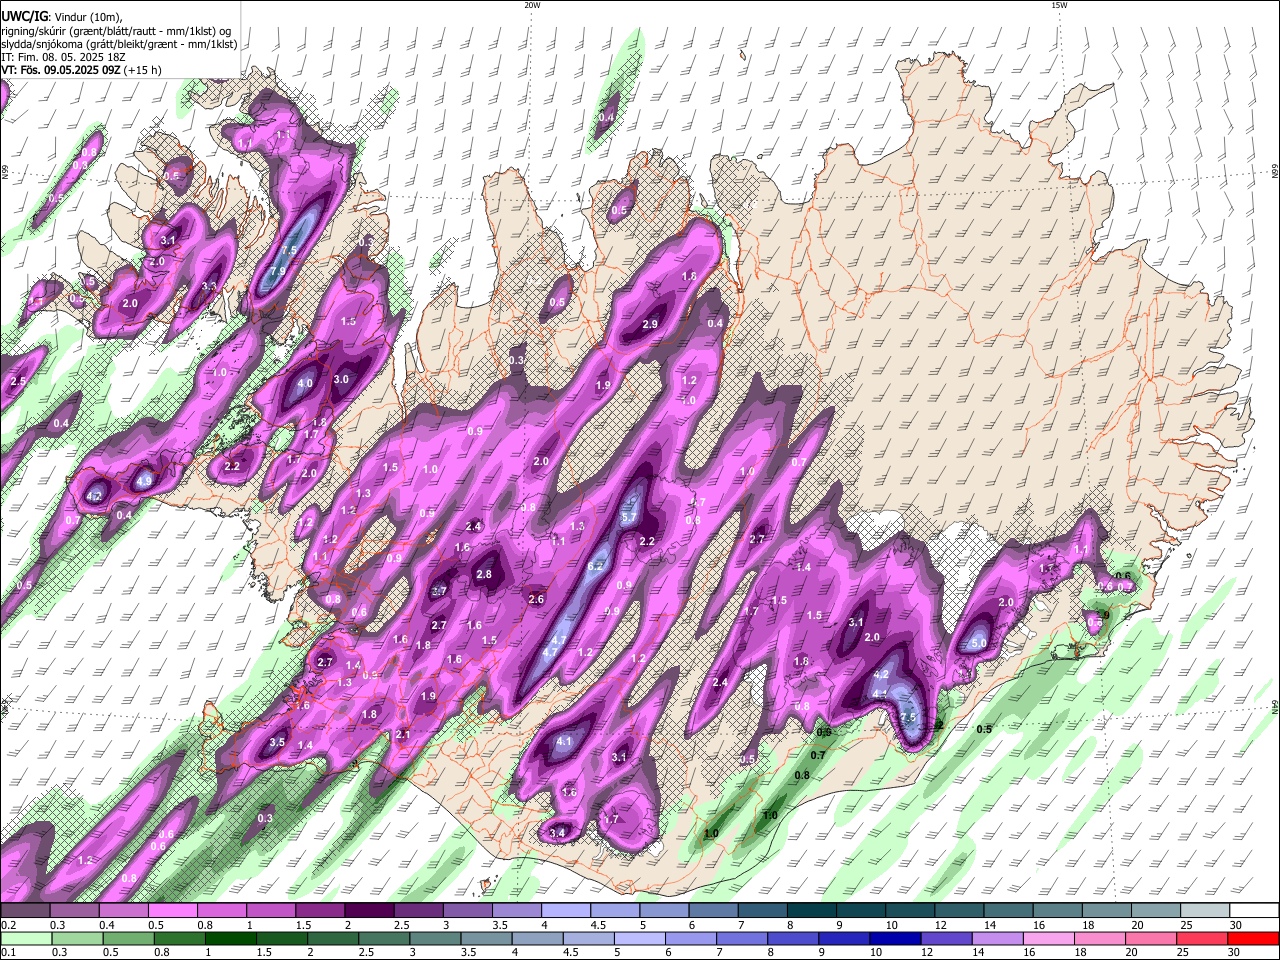This screenshot has height=960, width=1280.
Task: Click the 0.2–0.3 swatch in upper snow legend
Action: (25, 911)
